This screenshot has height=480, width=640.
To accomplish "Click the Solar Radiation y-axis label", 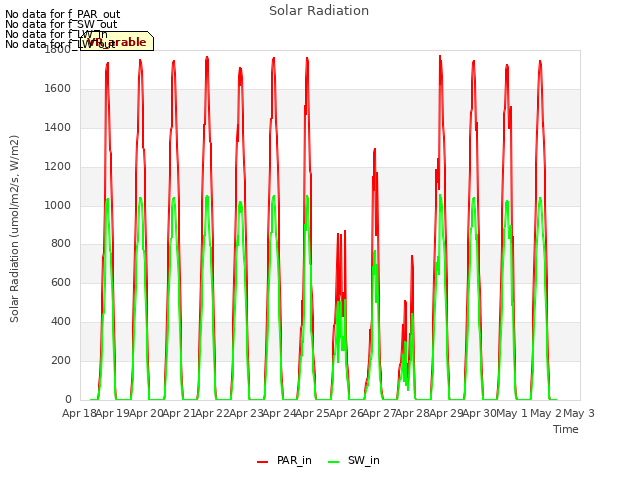I will point(14,229).
